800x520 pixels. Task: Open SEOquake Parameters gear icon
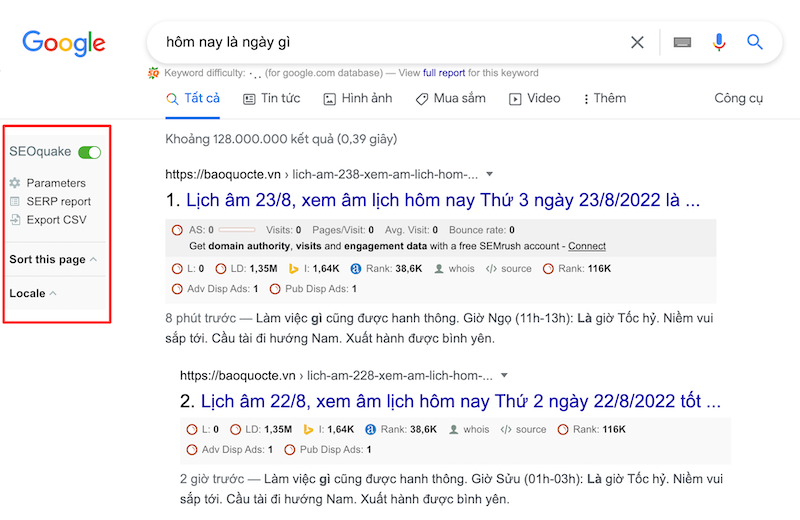pos(15,183)
